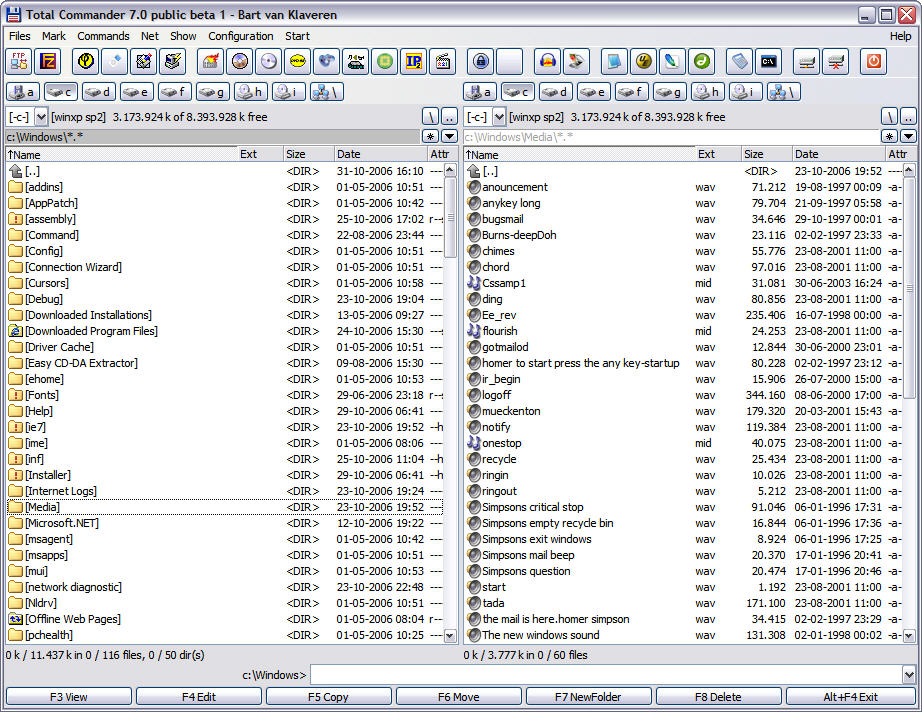Image resolution: width=922 pixels, height=712 pixels.
Task: Switch left panel to drive d
Action: 98,92
